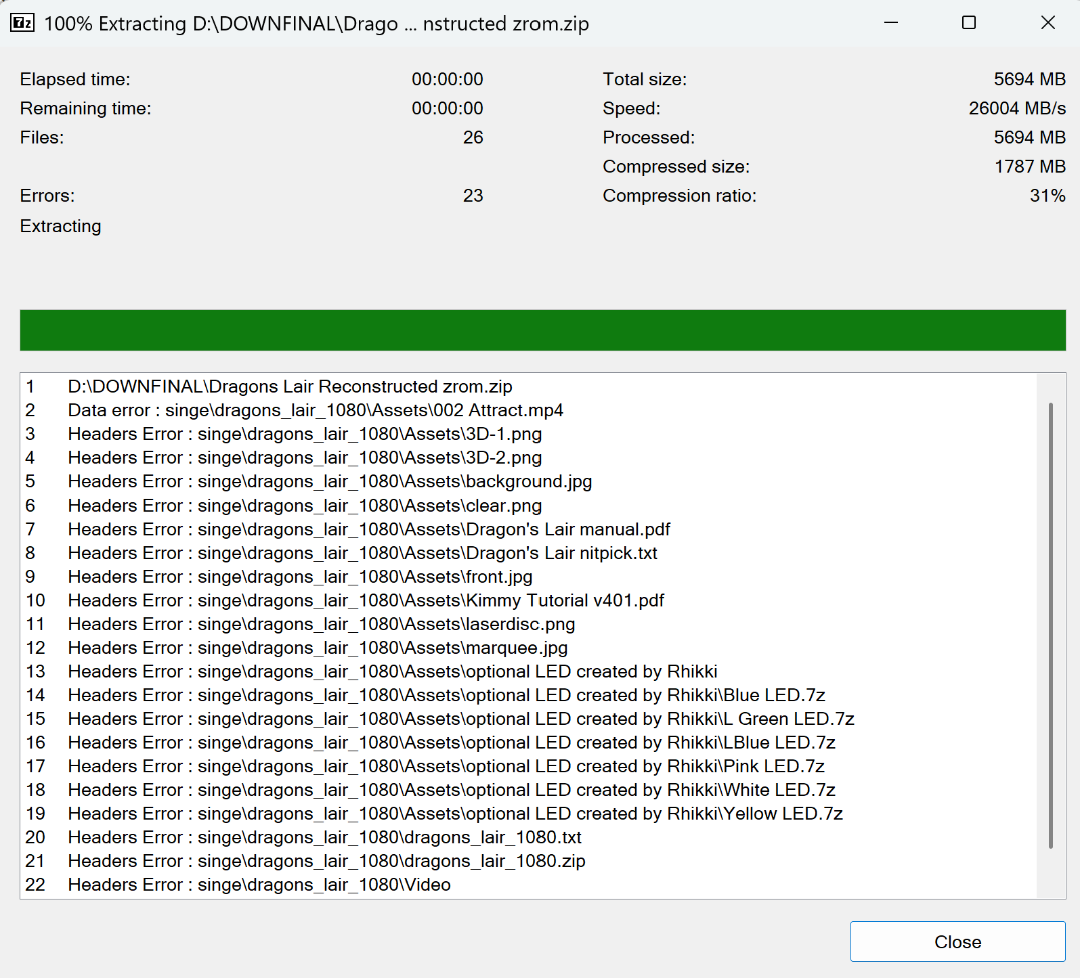
Task: Select the laserdisc.png error line
Action: pyautogui.click(x=321, y=624)
